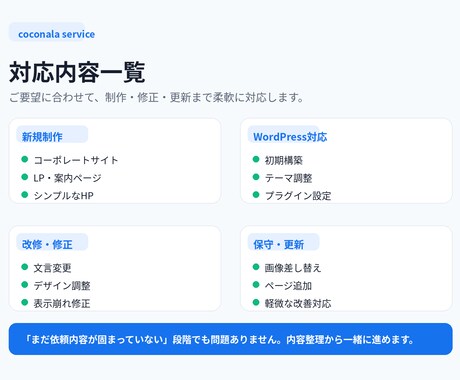Click the green bullet beside ページ追加
Screen dimensions: 460x380
(256, 285)
